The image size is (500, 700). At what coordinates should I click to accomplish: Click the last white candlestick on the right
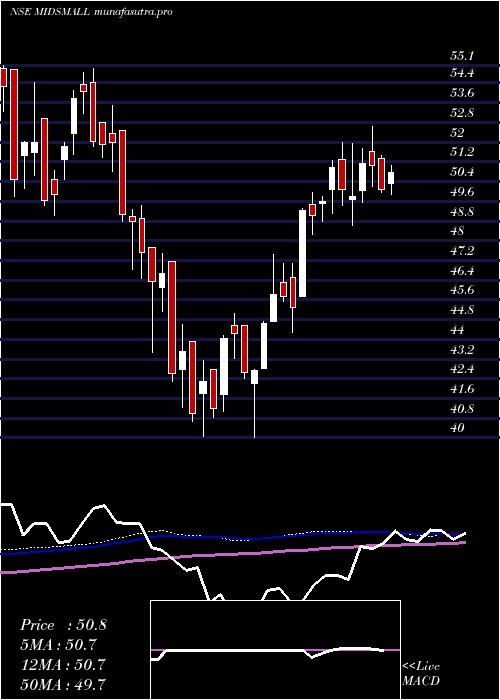click(x=391, y=178)
